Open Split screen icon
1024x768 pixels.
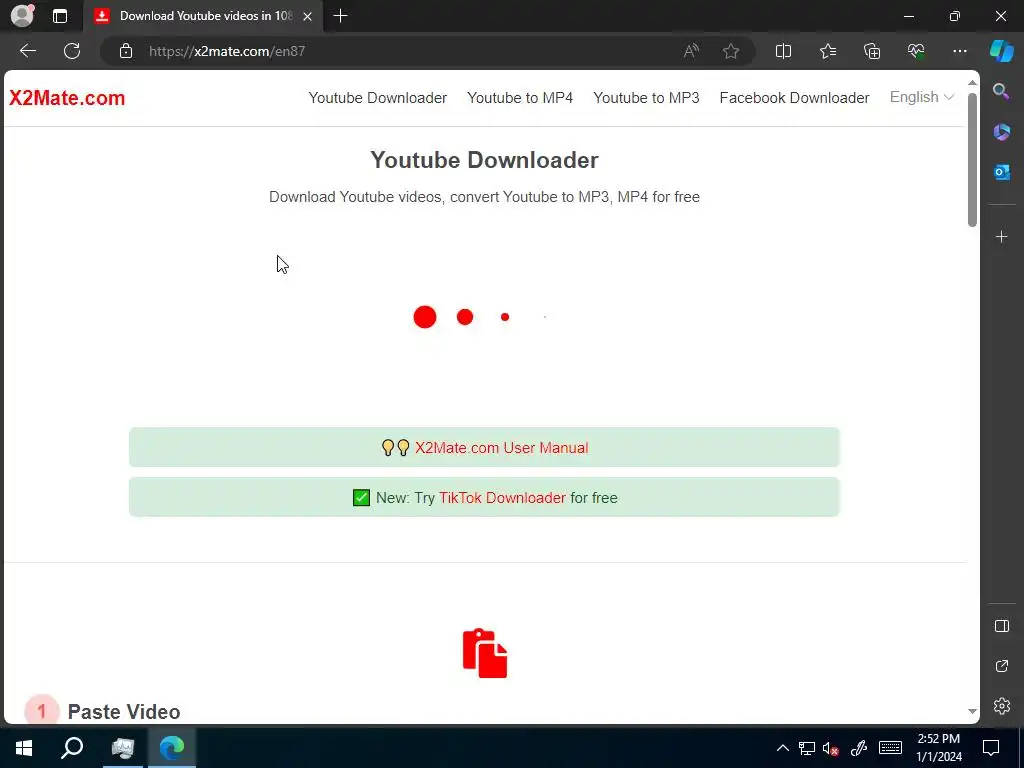coord(783,51)
